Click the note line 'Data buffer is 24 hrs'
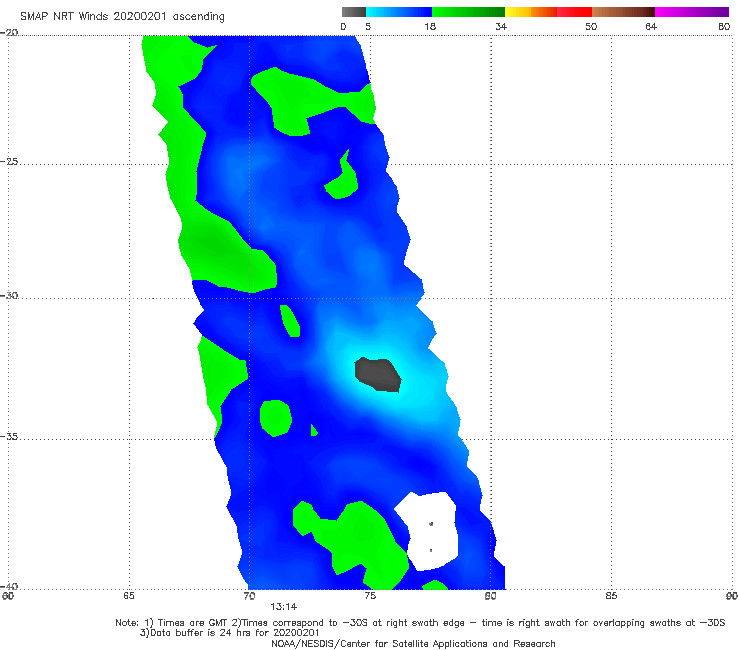 point(229,633)
